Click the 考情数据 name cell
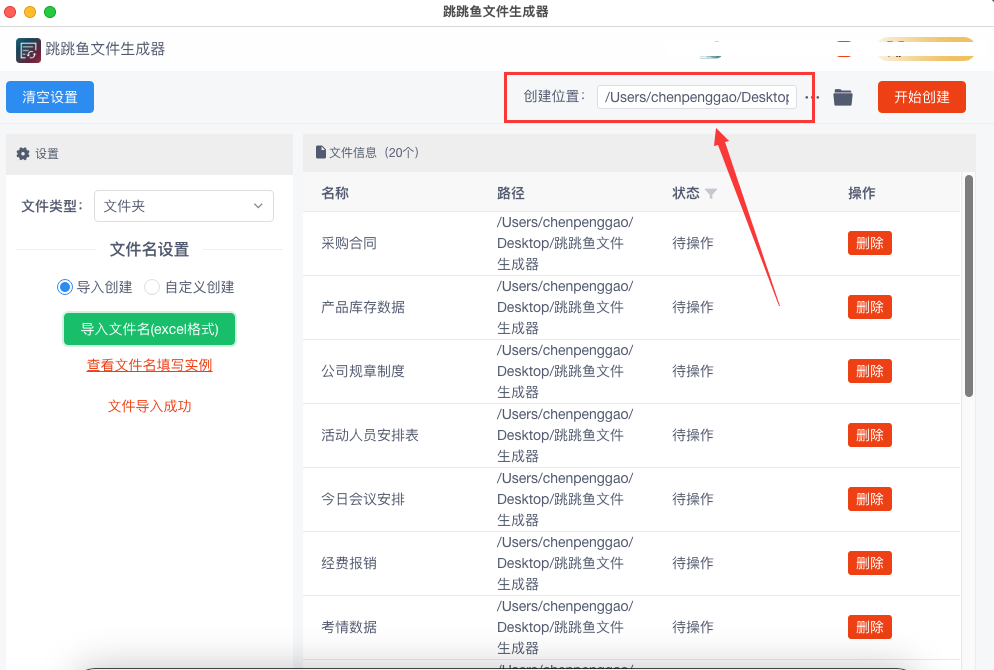Screen dimensions: 994x670 [x=349, y=627]
